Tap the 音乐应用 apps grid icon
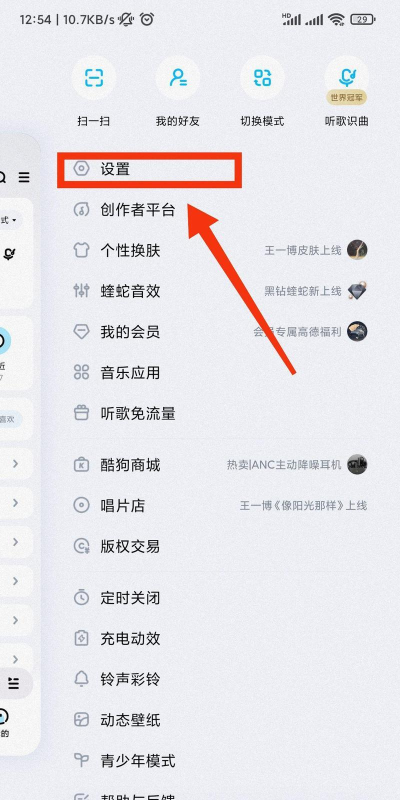Viewport: 400px width, 800px height. point(82,373)
